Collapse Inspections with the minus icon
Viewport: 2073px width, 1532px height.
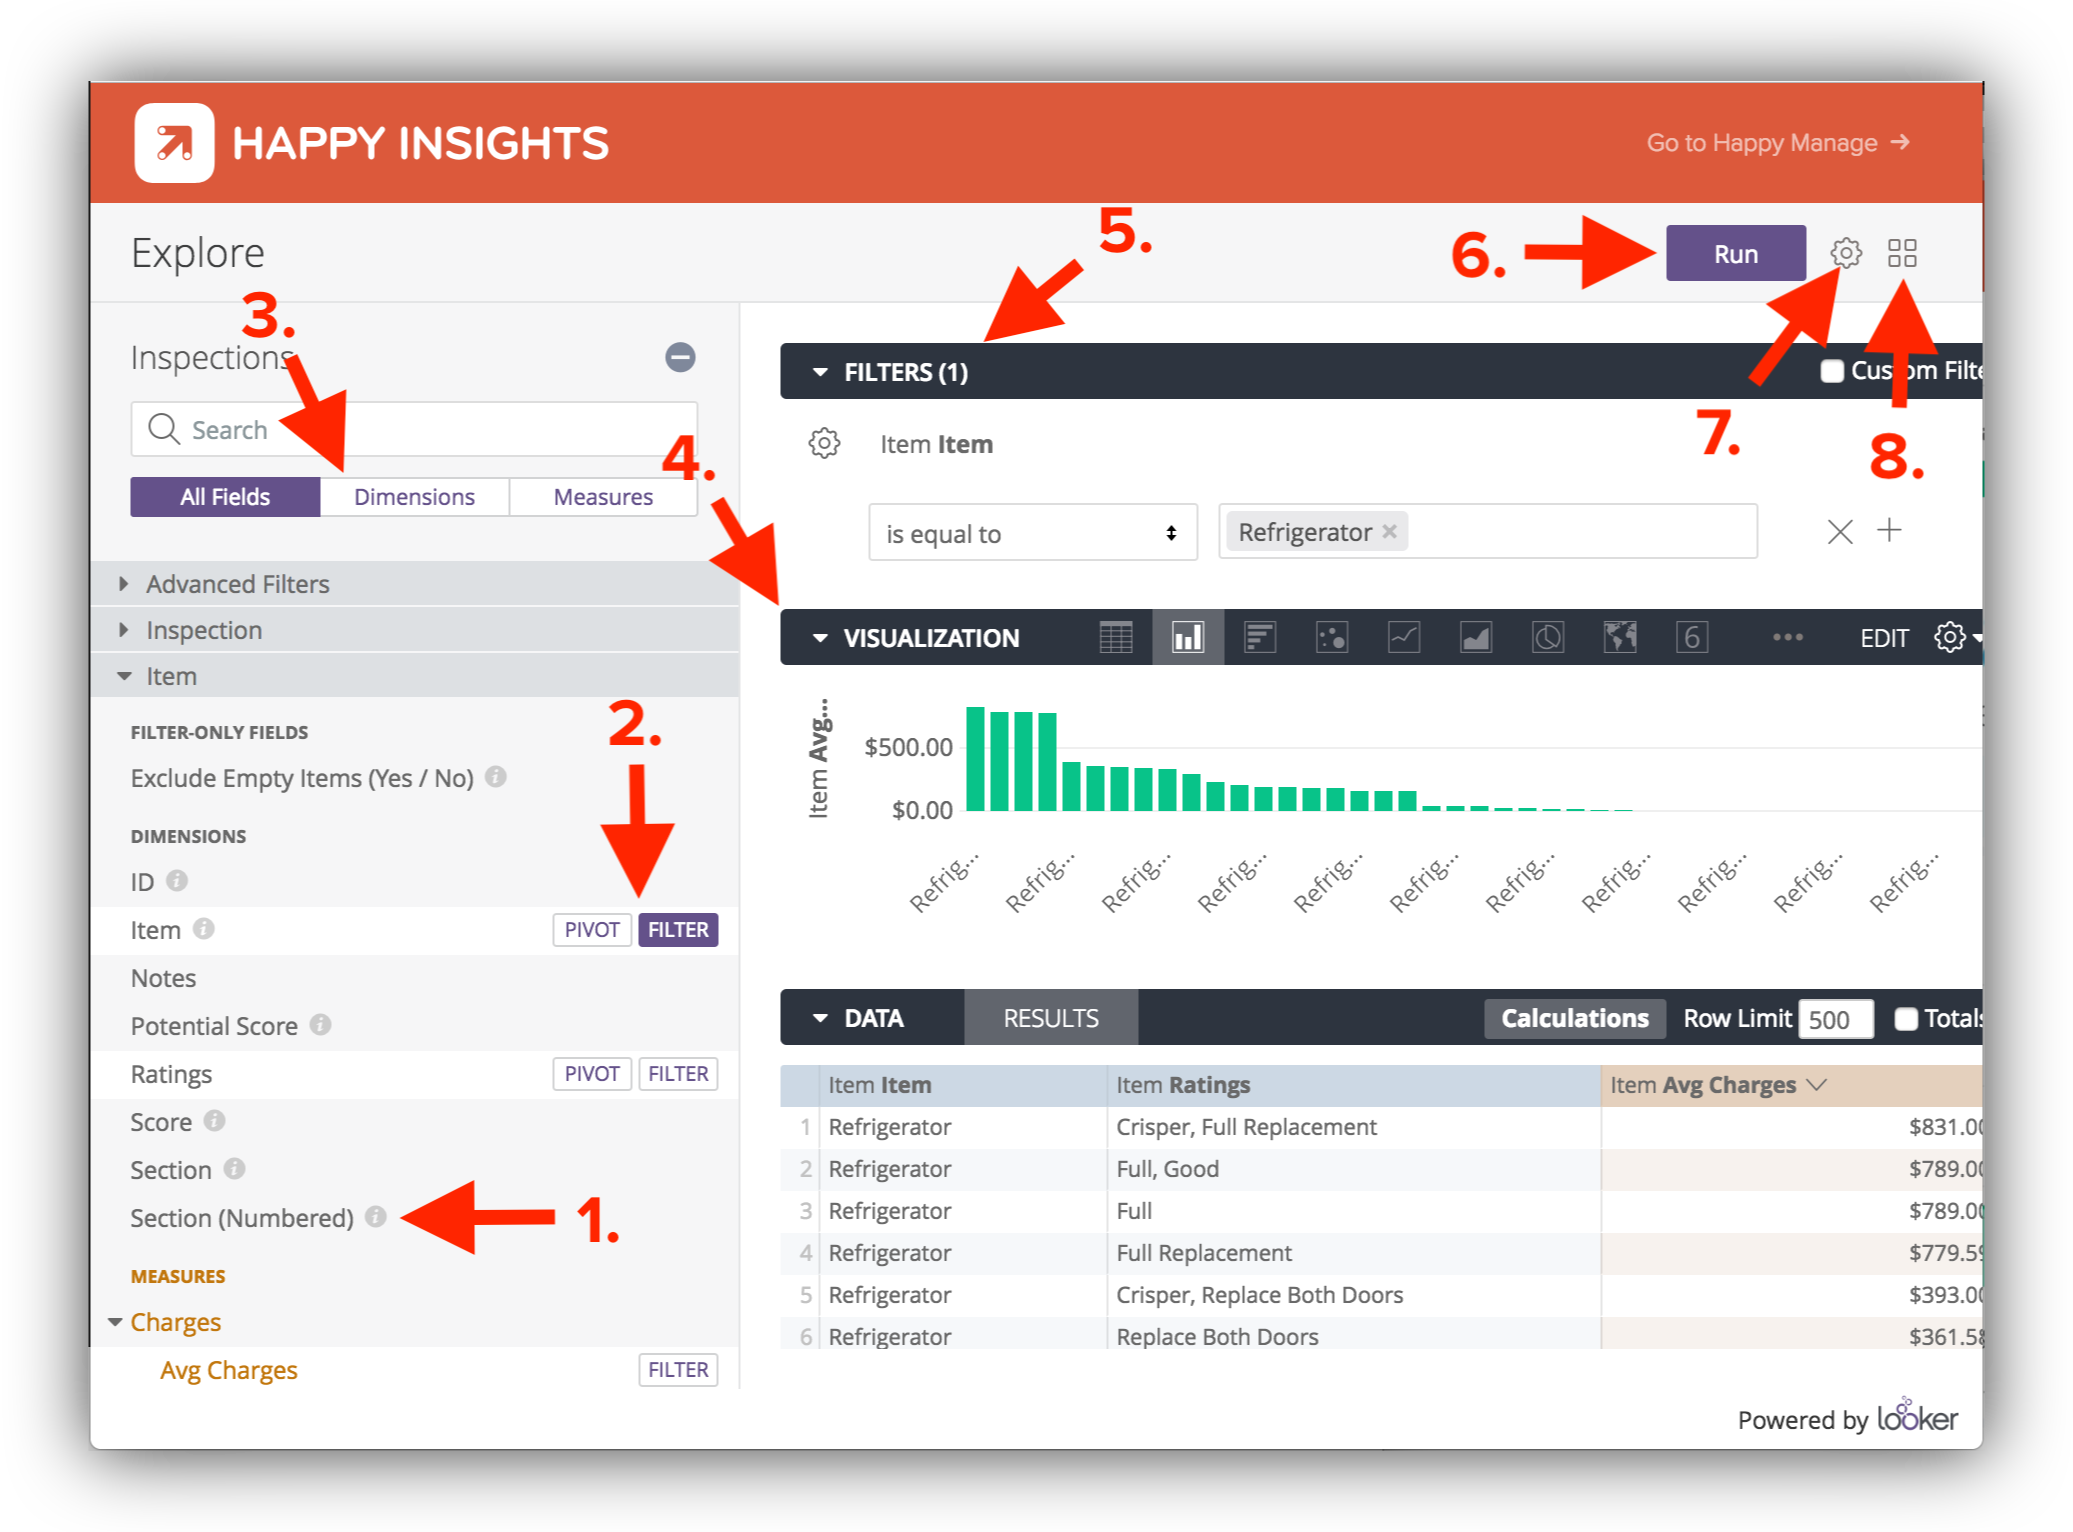tap(680, 357)
